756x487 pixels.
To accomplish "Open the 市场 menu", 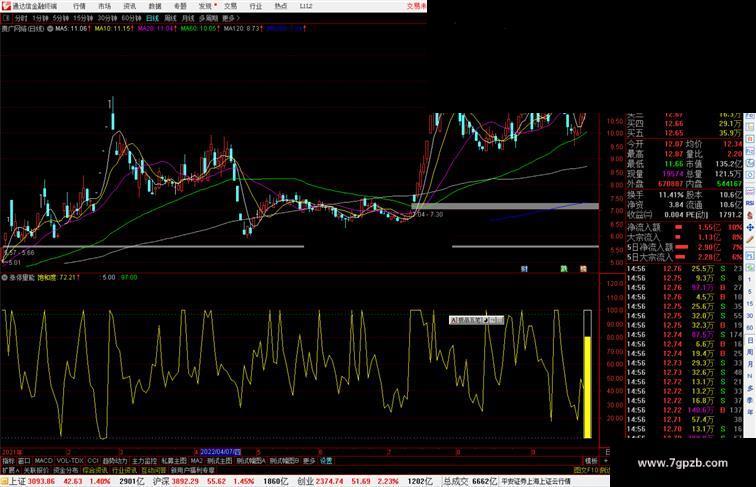I will pos(104,6).
